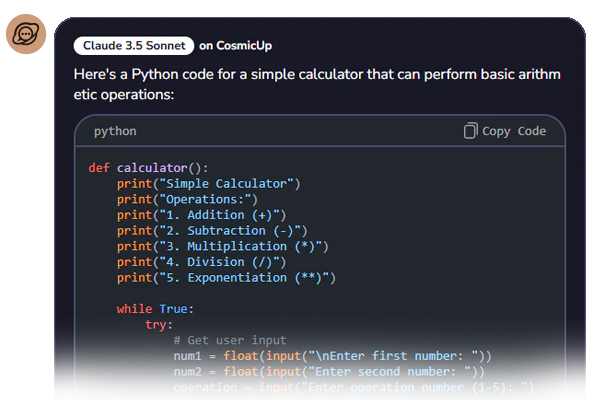600x400 pixels.
Task: Click the CosmicUp chat avatar icon
Action: click(24, 35)
